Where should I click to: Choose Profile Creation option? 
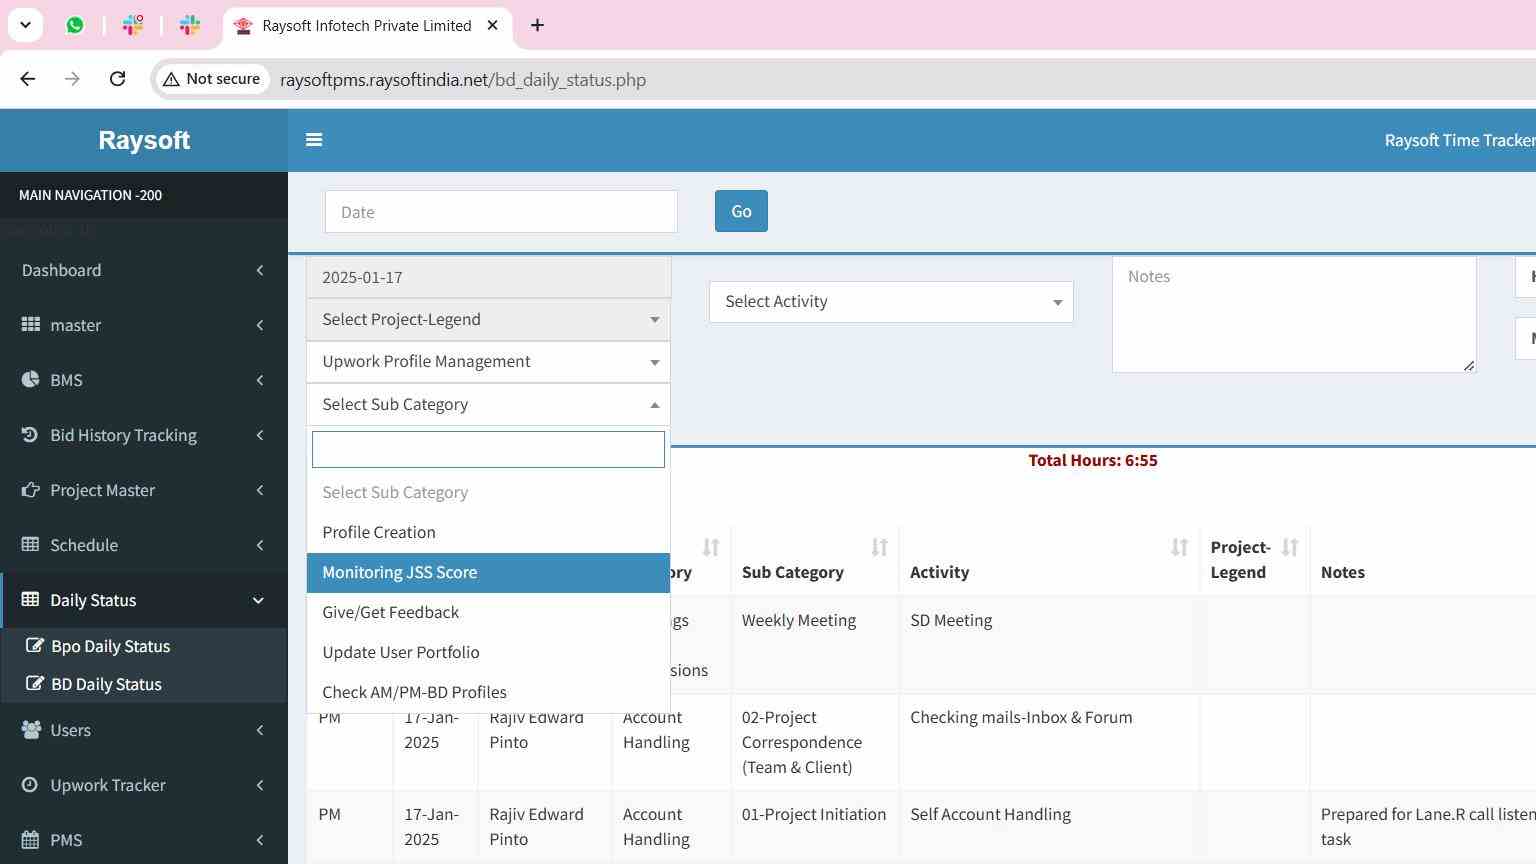click(x=488, y=532)
